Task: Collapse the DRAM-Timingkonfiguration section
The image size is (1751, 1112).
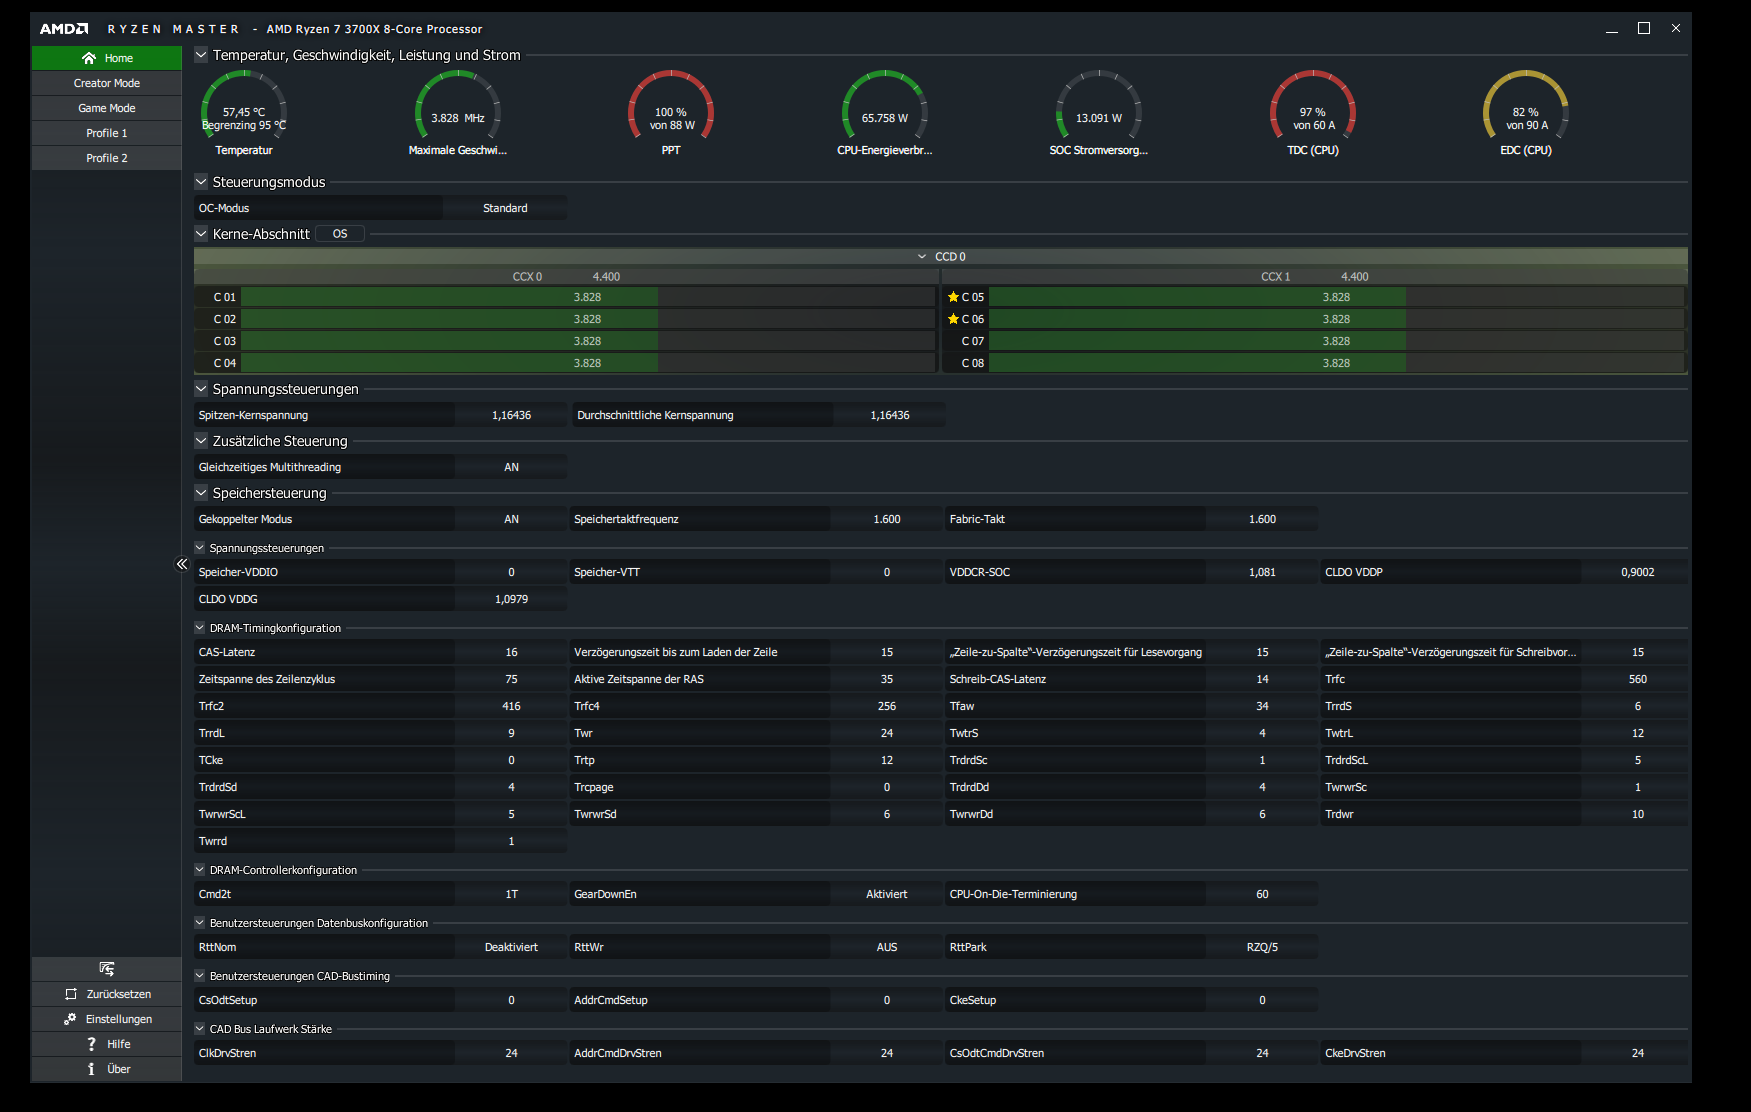Action: pyautogui.click(x=200, y=628)
